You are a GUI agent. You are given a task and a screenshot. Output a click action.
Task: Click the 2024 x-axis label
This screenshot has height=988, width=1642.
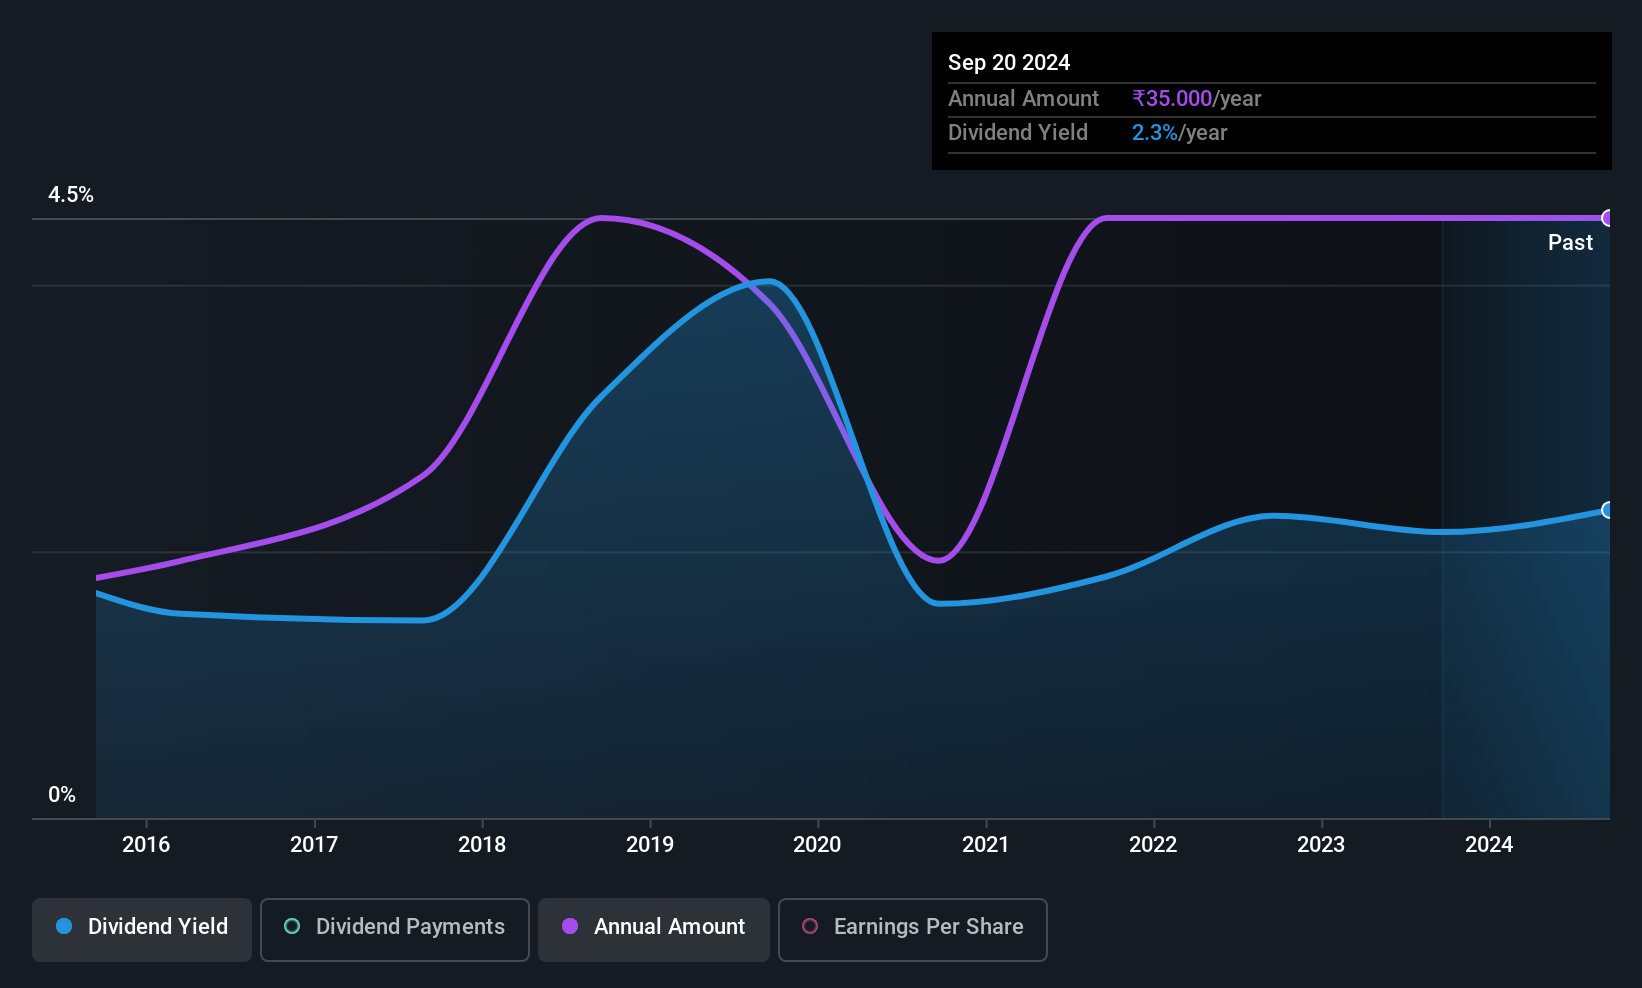click(x=1489, y=845)
